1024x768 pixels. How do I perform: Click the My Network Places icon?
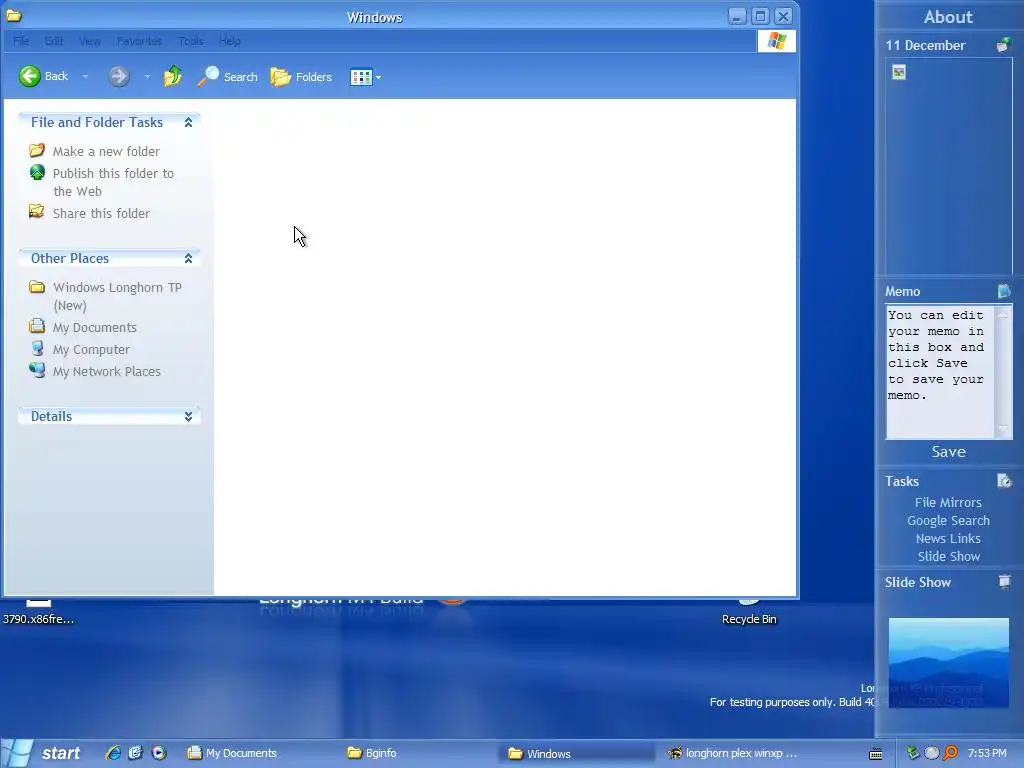(x=37, y=370)
